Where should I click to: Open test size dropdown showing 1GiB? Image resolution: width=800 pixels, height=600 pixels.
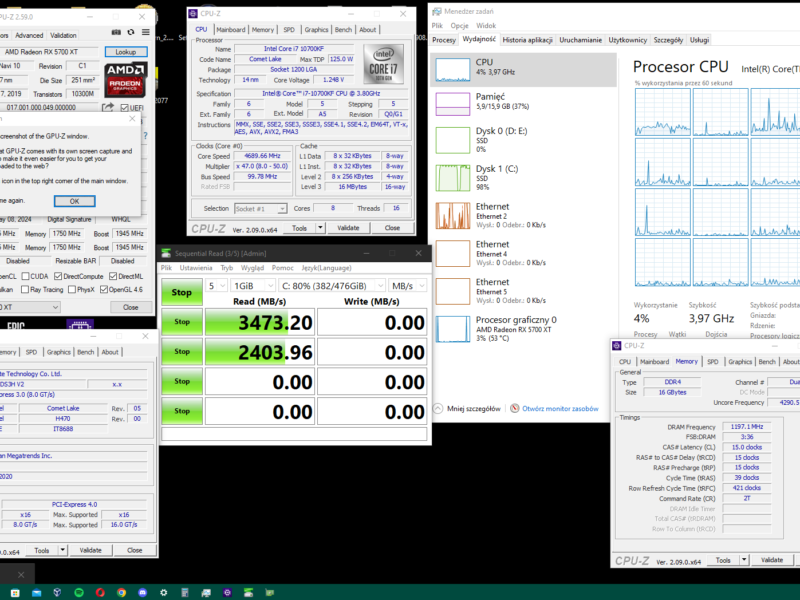[253, 286]
